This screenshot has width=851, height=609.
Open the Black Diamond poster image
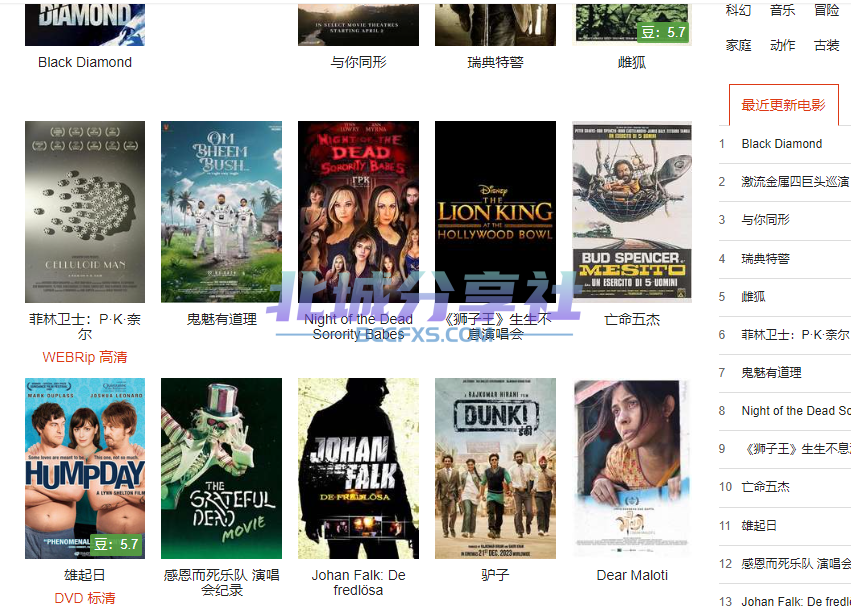pos(85,24)
